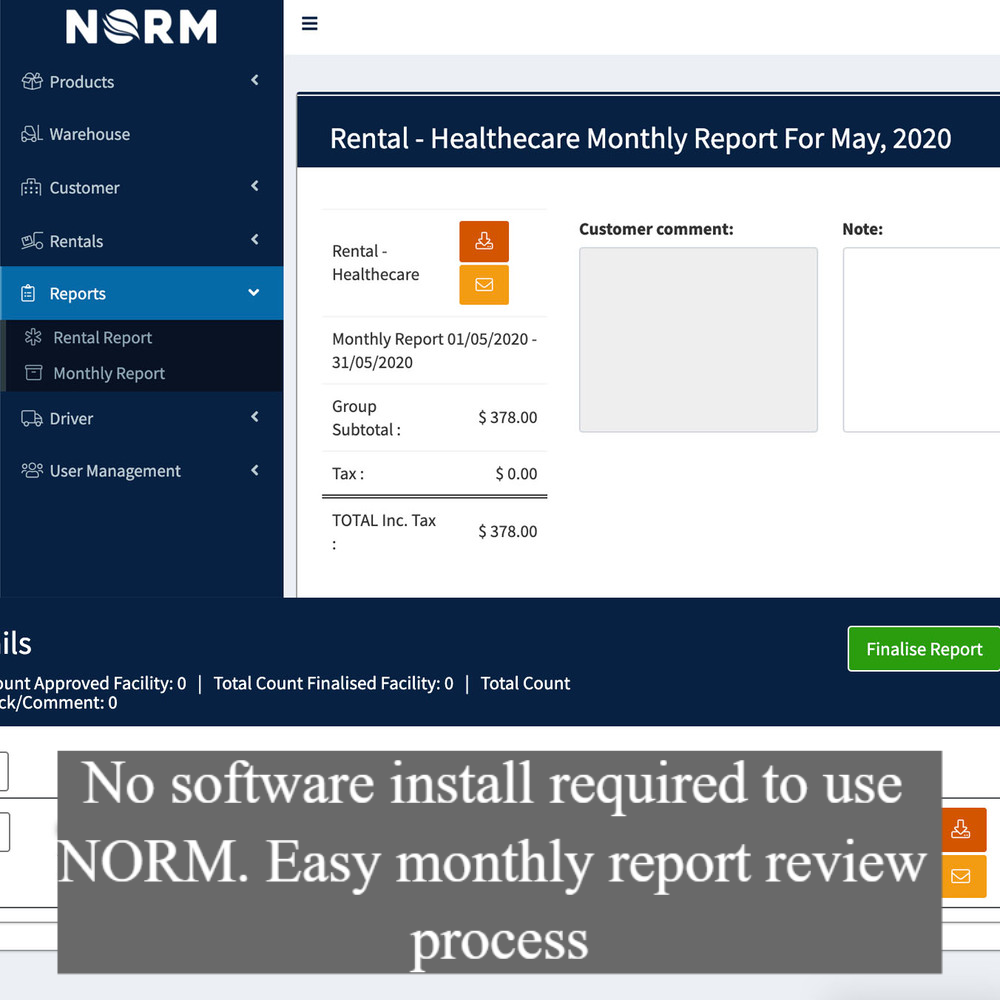This screenshot has width=1000, height=1000.
Task: Toggle the hamburger sidebar menu icon
Action: pos(310,24)
